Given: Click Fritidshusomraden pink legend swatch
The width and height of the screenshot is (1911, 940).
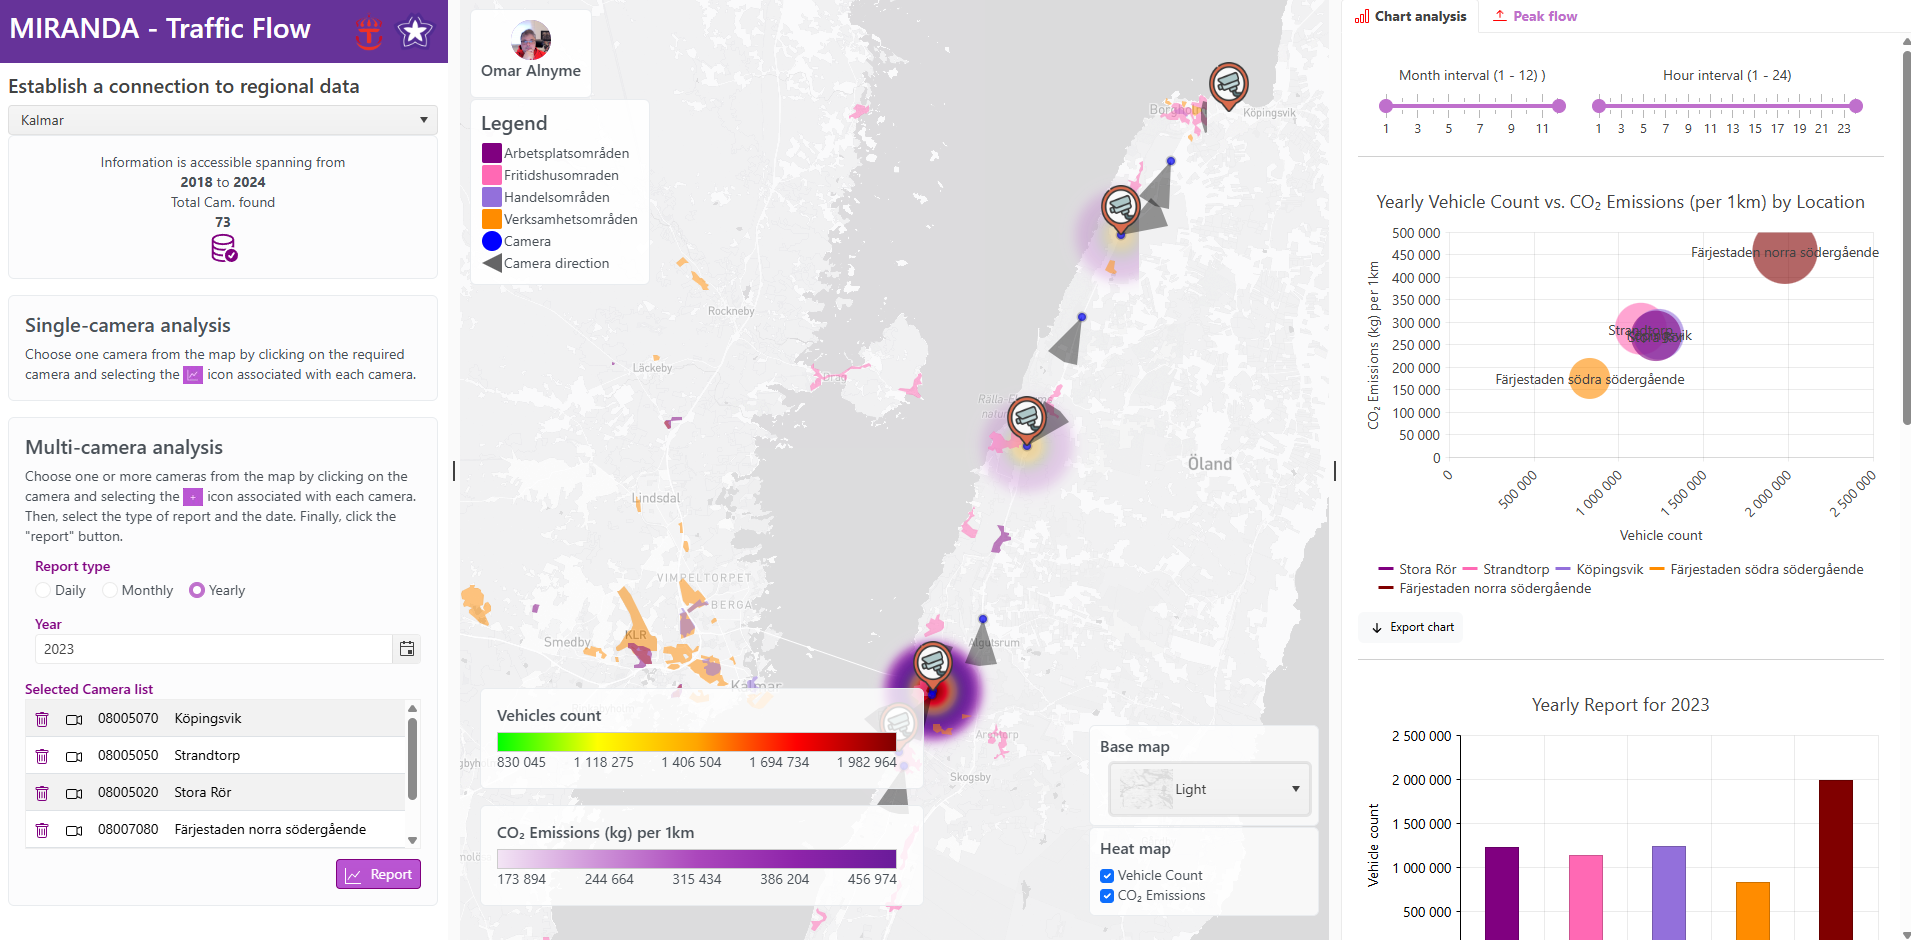Looking at the screenshot, I should [492, 175].
